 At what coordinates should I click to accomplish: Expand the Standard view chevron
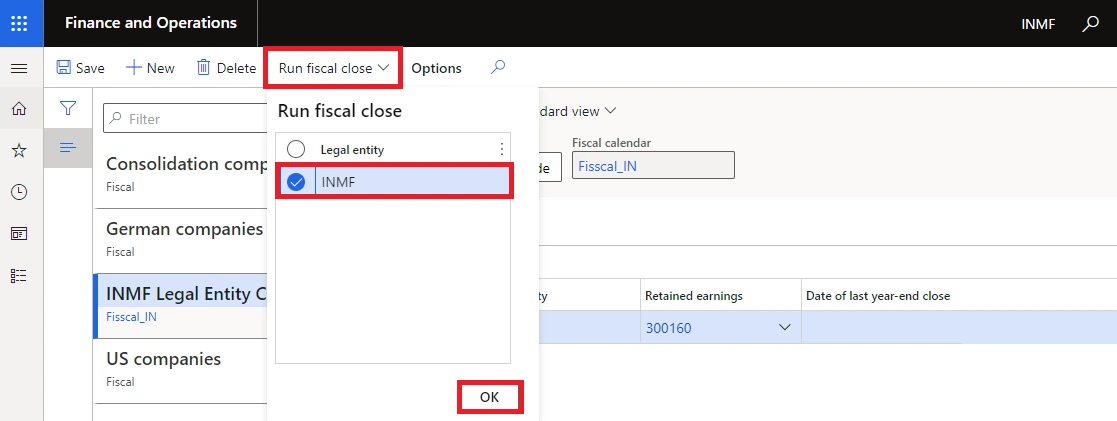tap(611, 111)
